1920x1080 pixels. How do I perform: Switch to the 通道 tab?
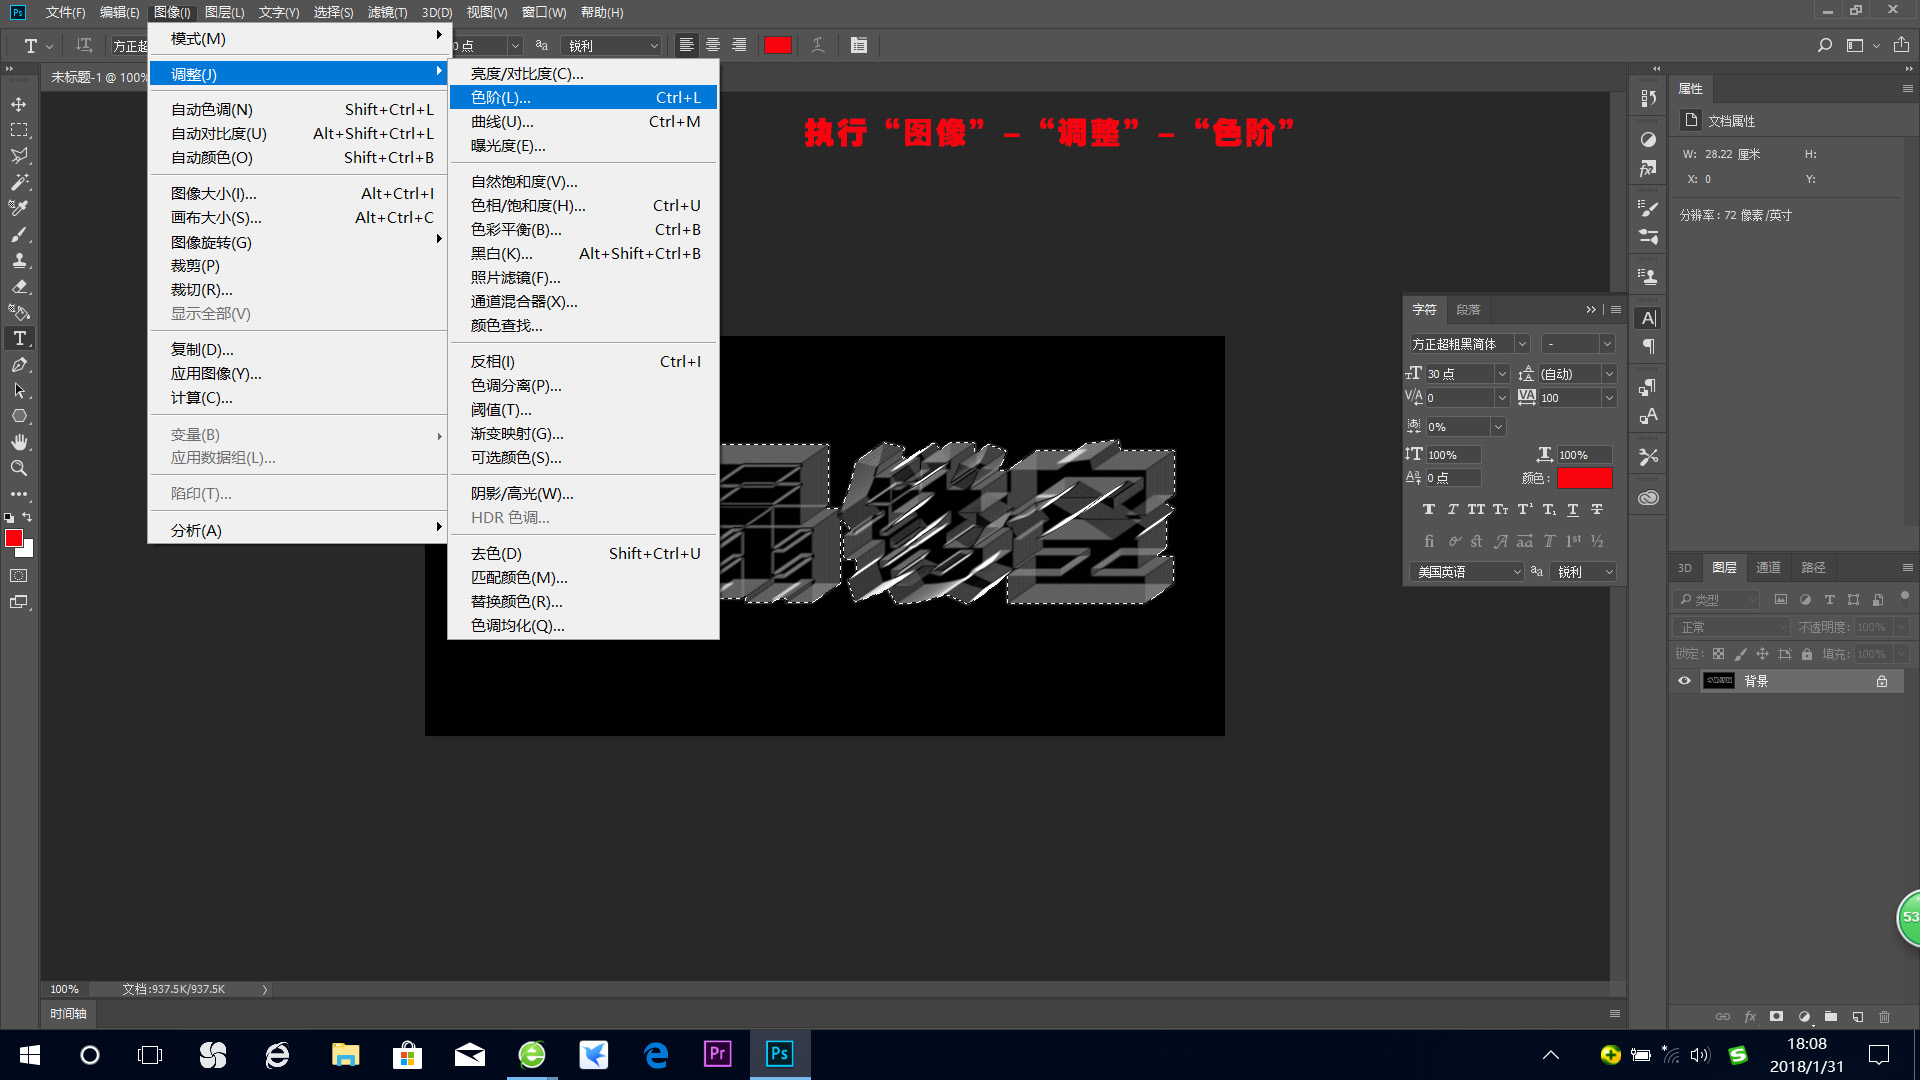(1768, 567)
